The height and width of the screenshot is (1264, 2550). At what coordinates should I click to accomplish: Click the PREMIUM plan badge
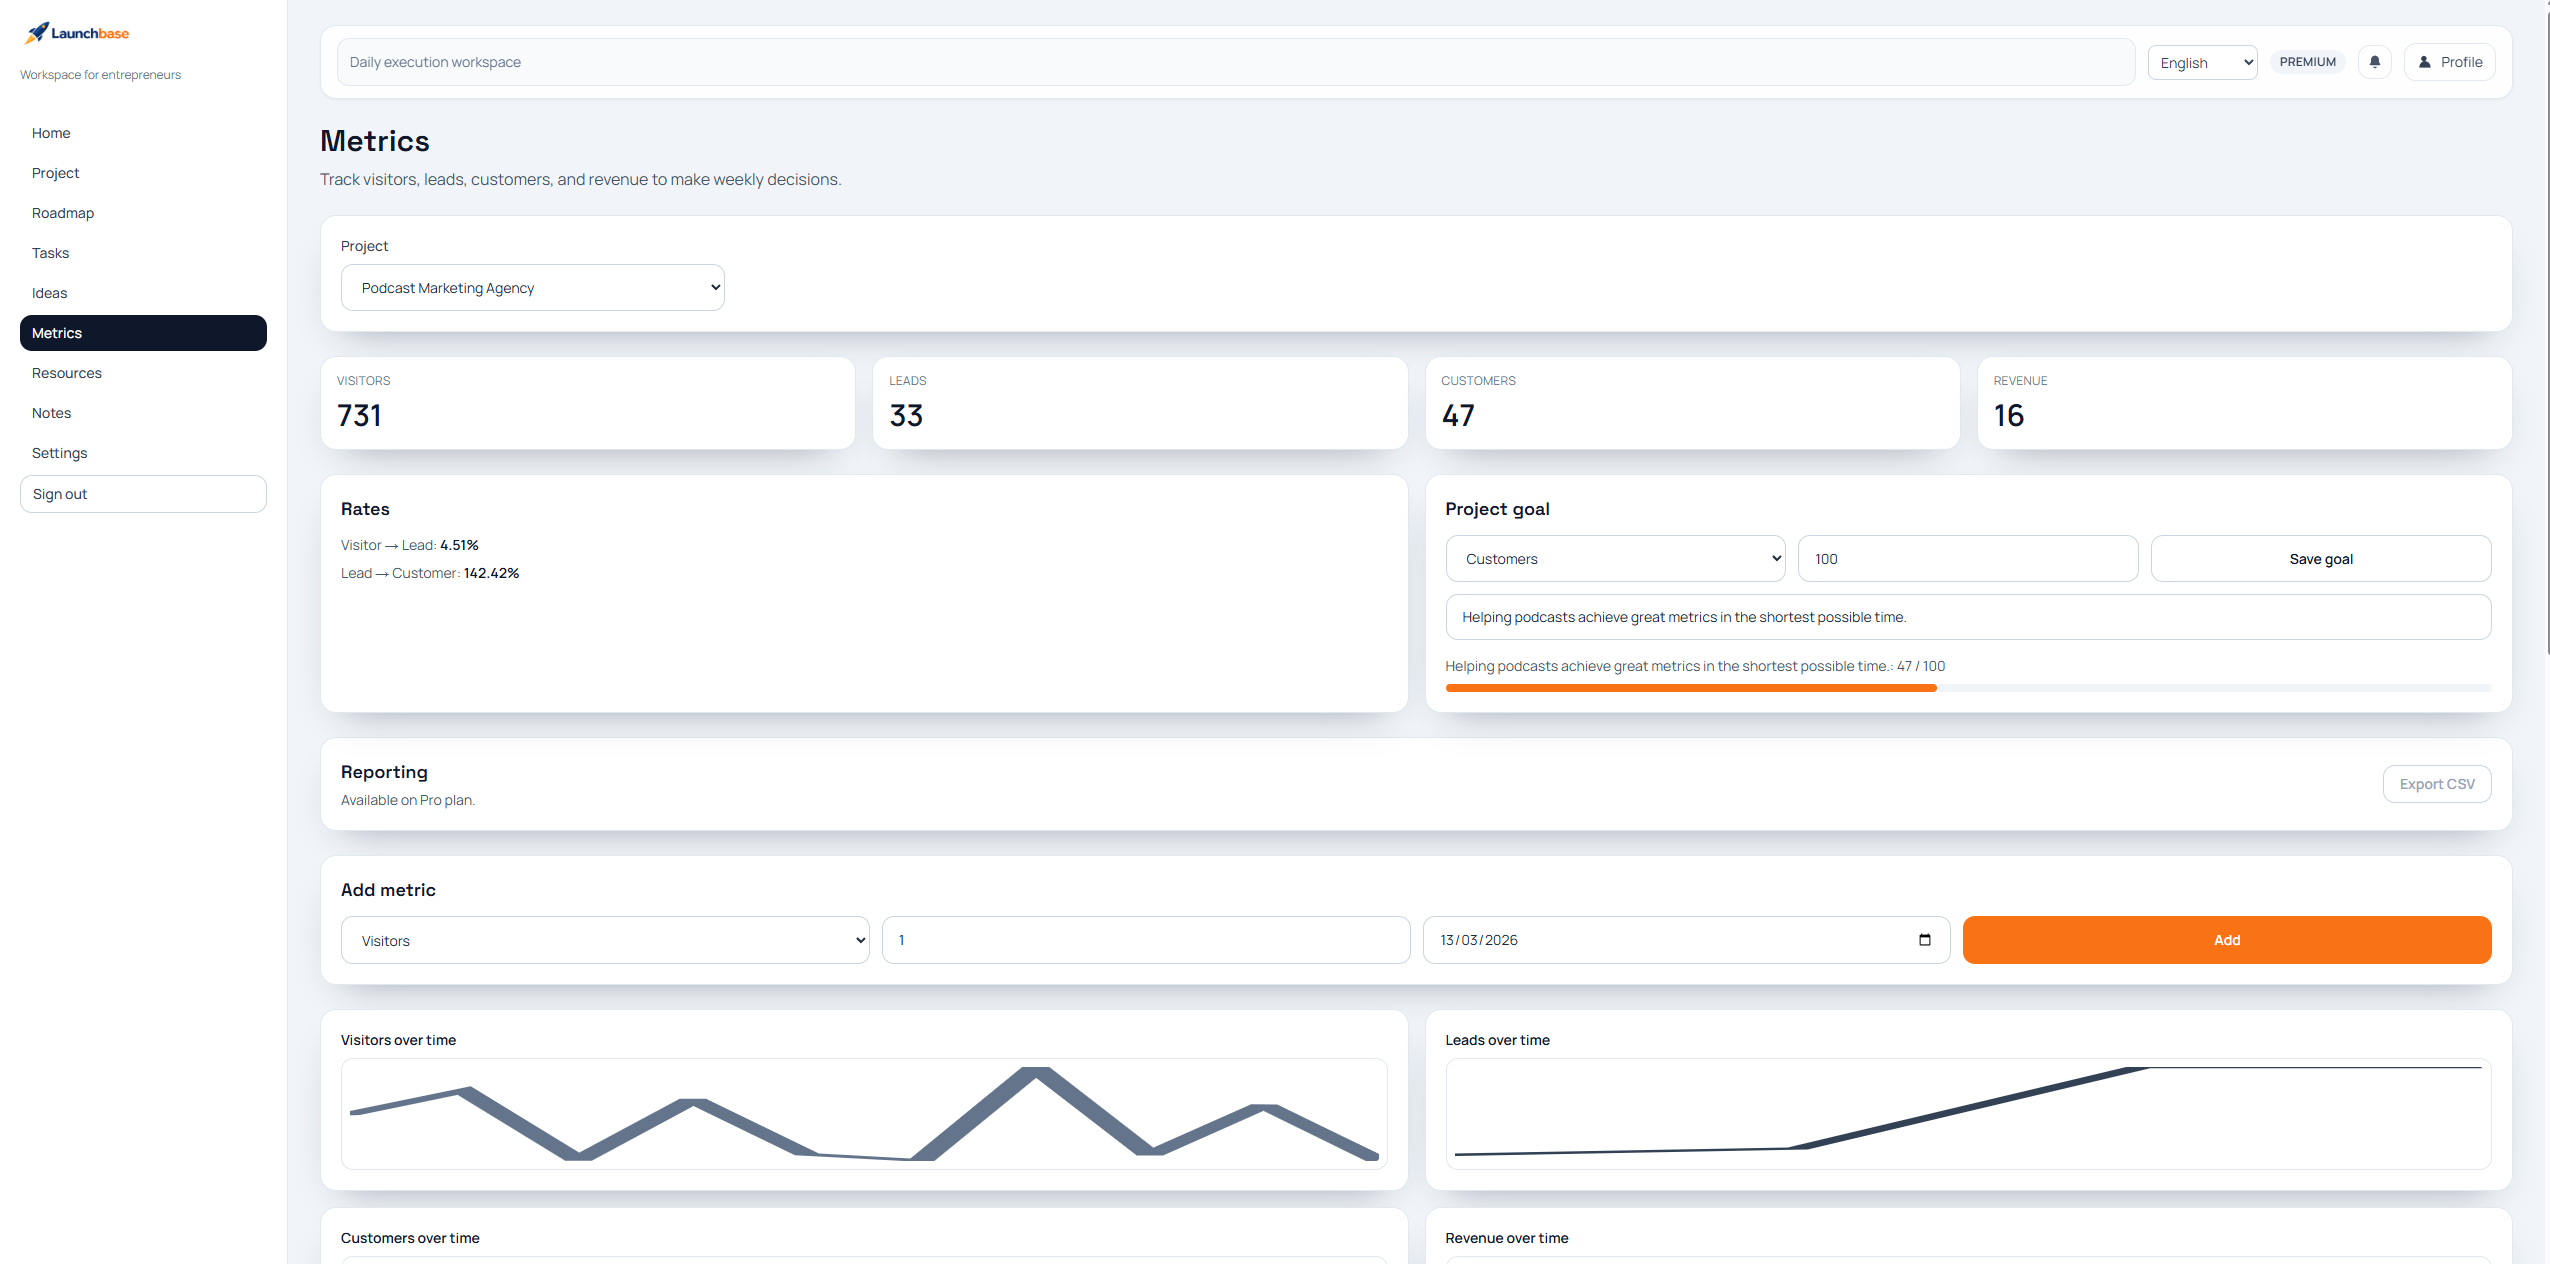point(2307,62)
